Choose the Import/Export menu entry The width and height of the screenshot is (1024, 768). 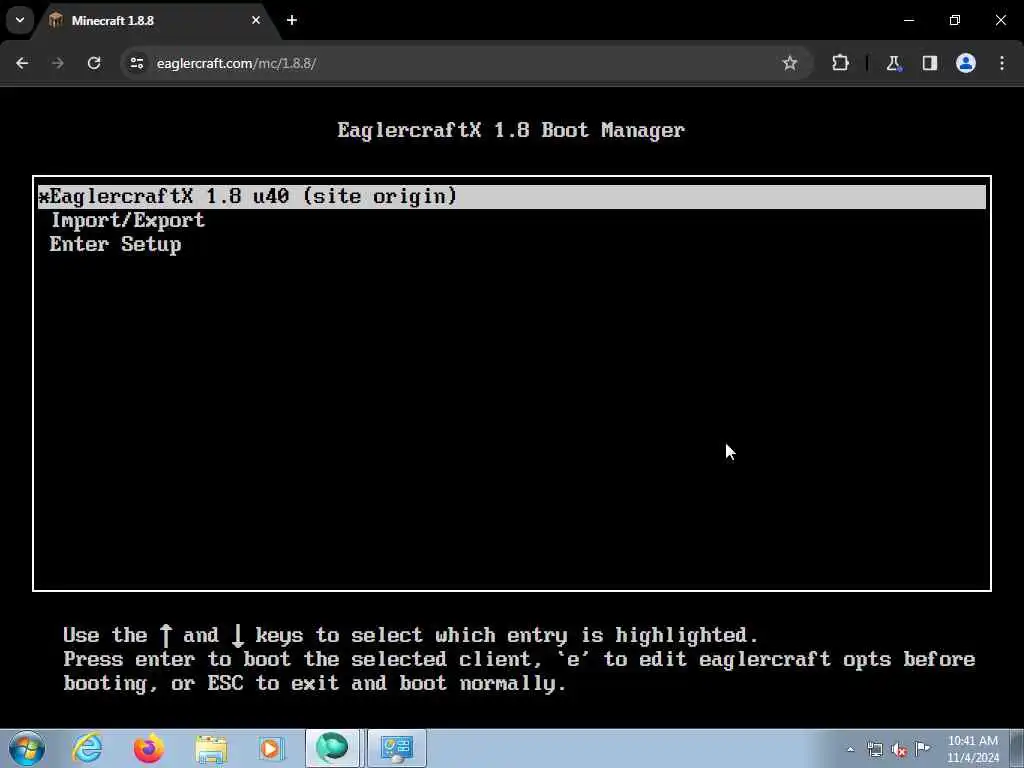(x=128, y=221)
